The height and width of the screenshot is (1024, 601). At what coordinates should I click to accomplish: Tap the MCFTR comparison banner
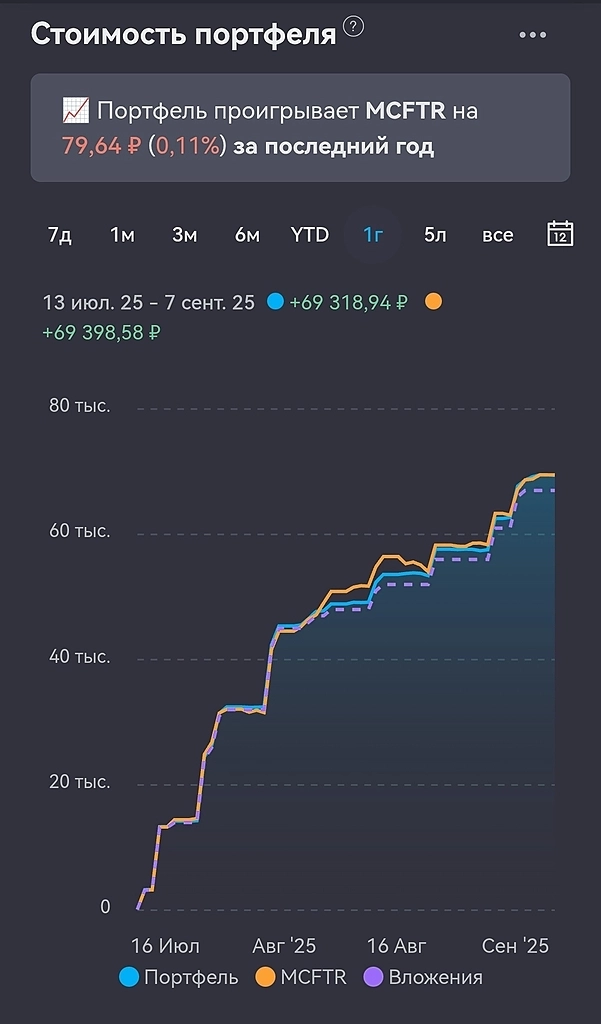point(300,128)
